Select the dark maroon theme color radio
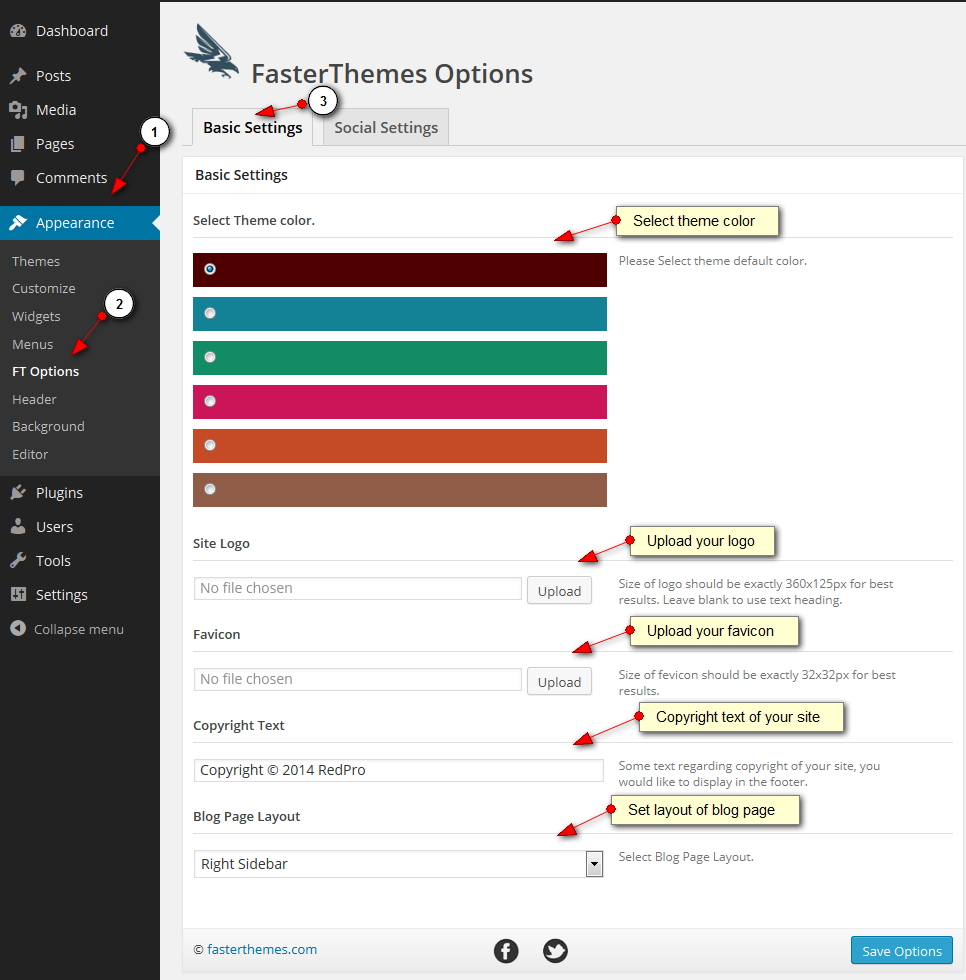Viewport: 966px width, 980px height. click(x=210, y=269)
